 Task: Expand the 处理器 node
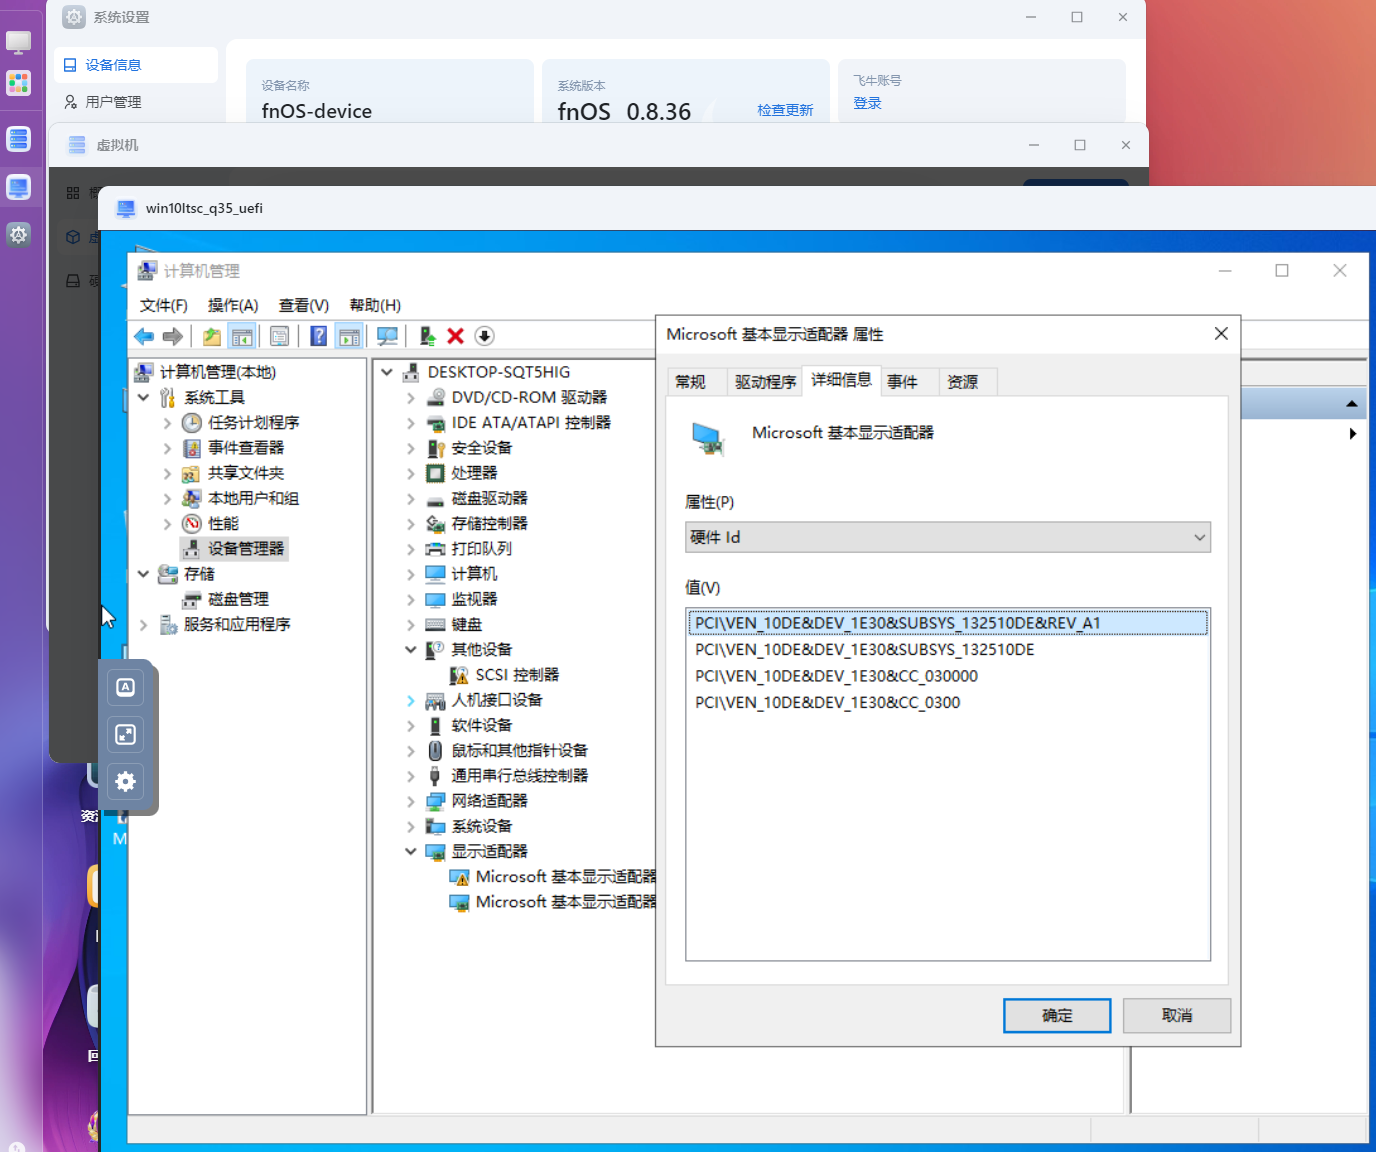411,473
